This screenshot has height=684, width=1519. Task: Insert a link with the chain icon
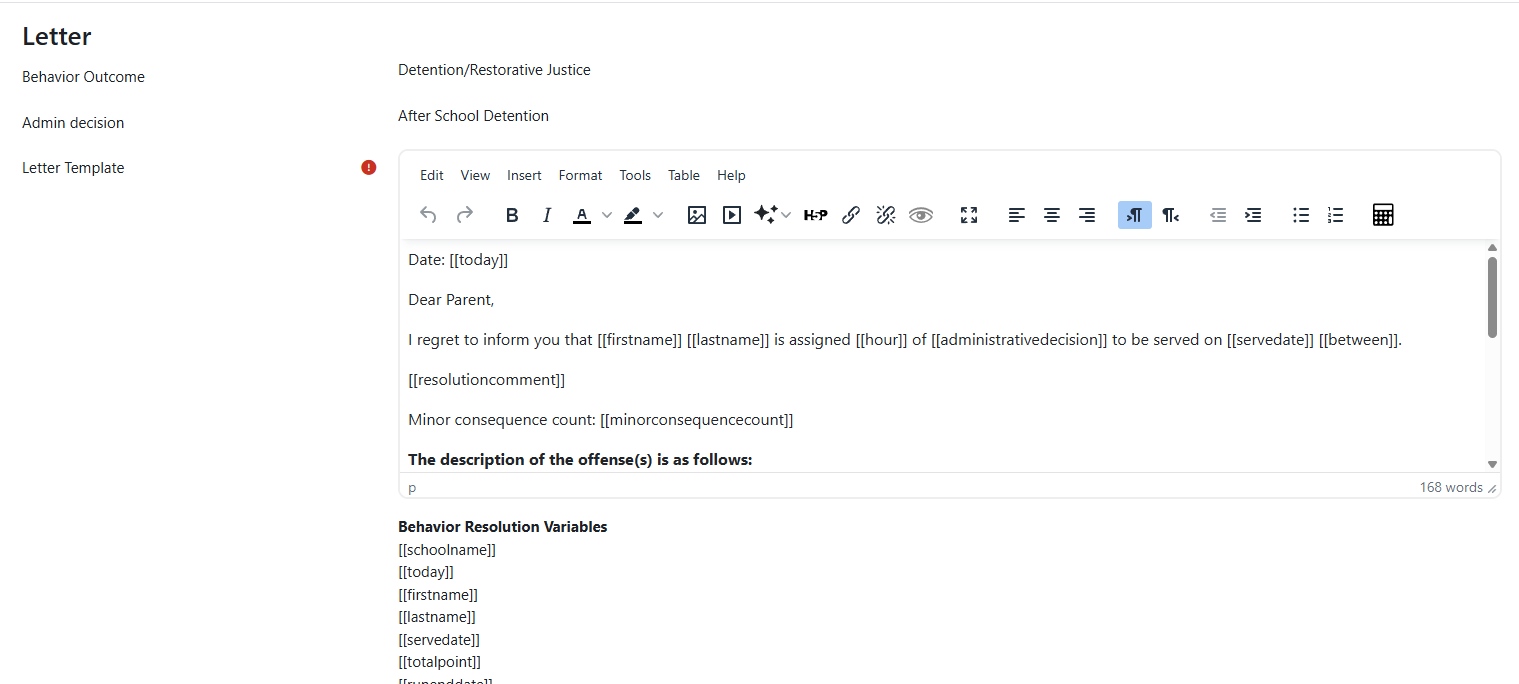pyautogui.click(x=851, y=215)
